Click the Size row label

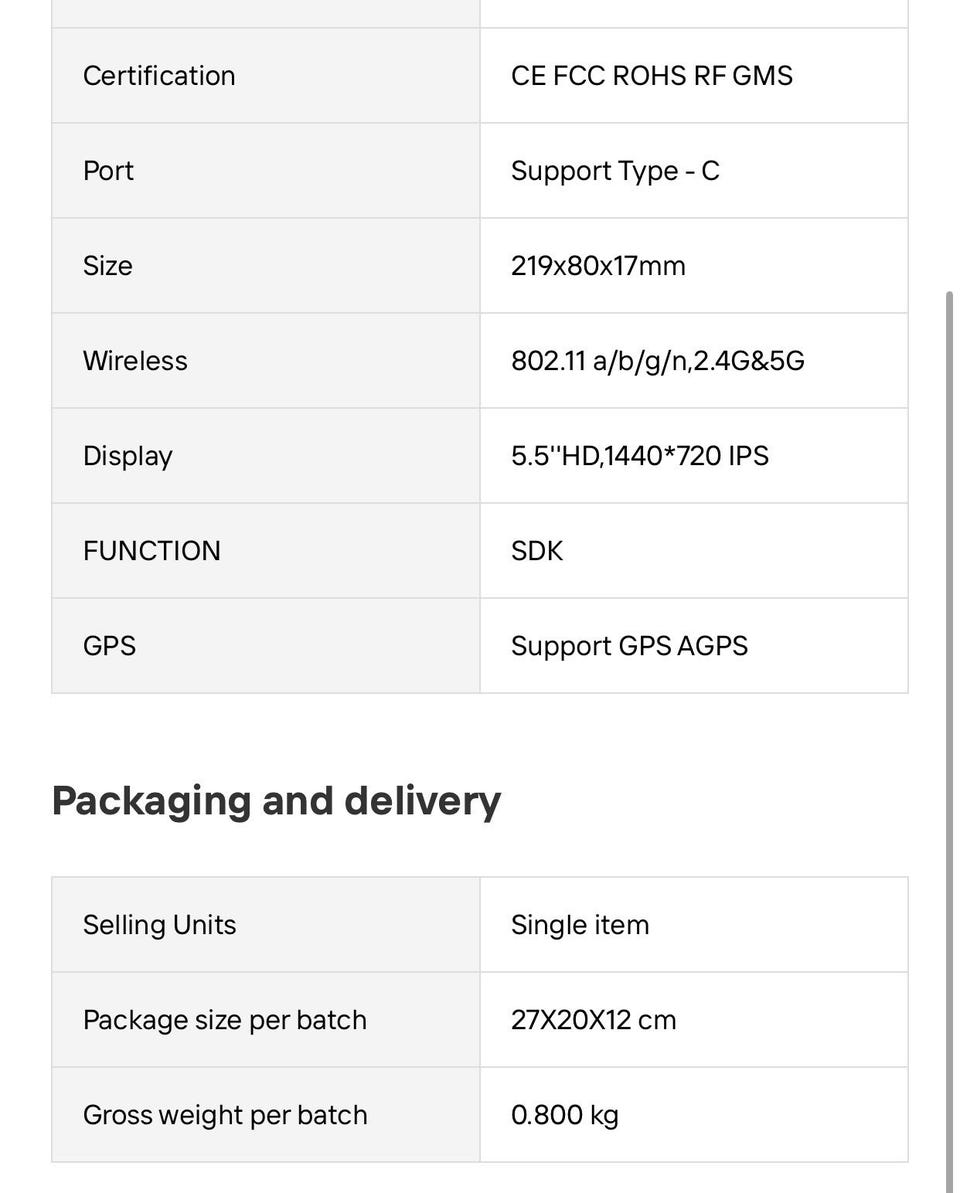108,266
